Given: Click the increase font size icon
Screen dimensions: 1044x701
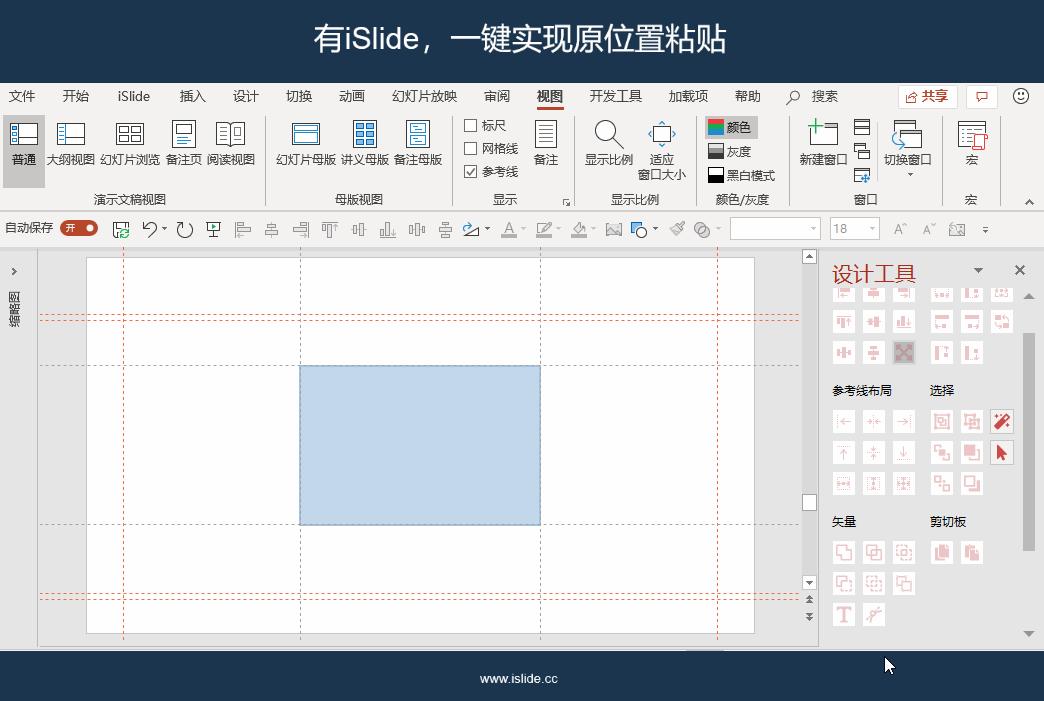Looking at the screenshot, I should 900,230.
